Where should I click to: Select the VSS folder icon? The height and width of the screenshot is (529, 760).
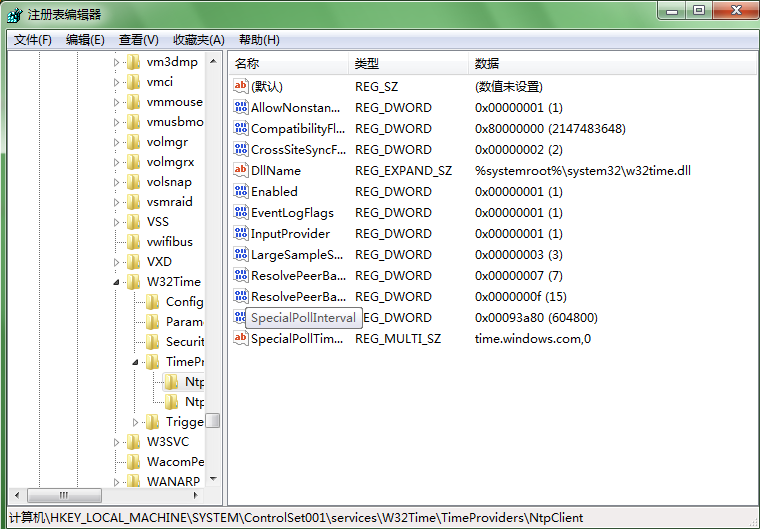[134, 222]
